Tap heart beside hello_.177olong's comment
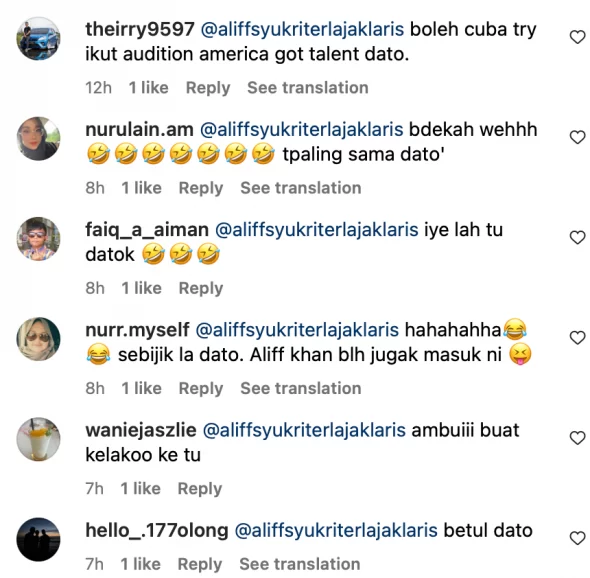The width and height of the screenshot is (590, 578). (577, 538)
